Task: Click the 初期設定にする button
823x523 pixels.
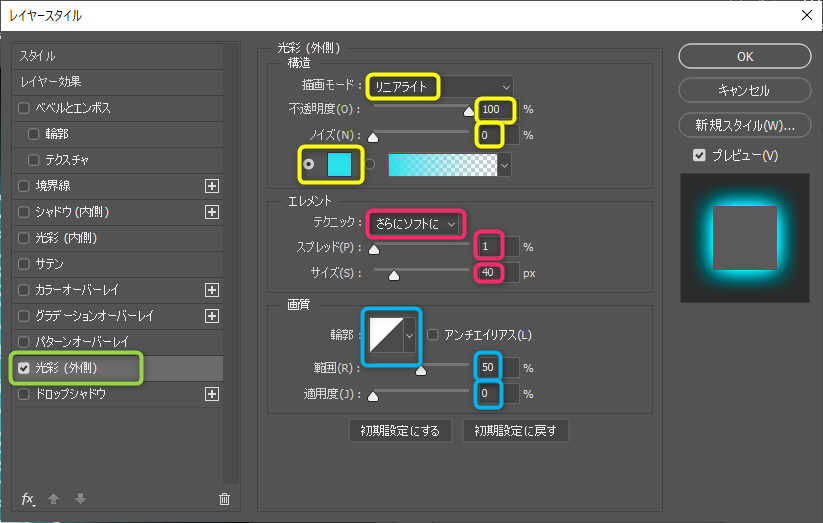Action: click(400, 431)
